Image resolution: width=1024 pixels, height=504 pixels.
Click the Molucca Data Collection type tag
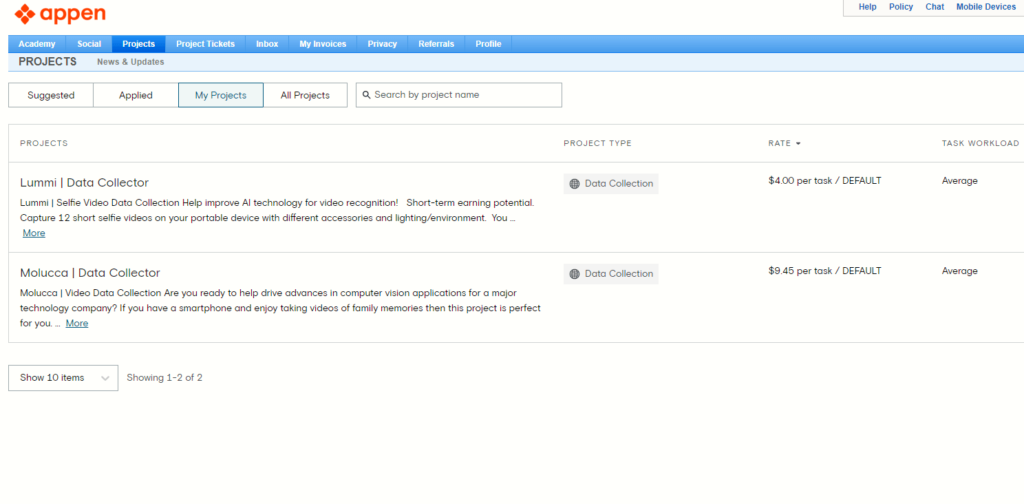[x=611, y=274]
